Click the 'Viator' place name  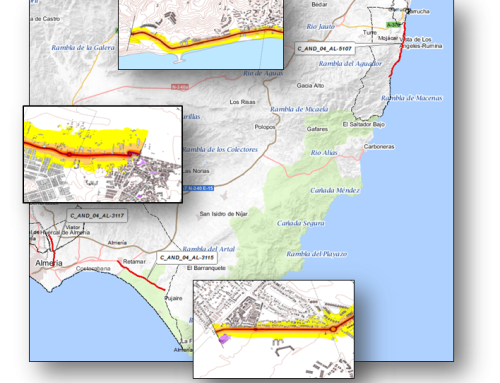pyautogui.click(x=73, y=227)
